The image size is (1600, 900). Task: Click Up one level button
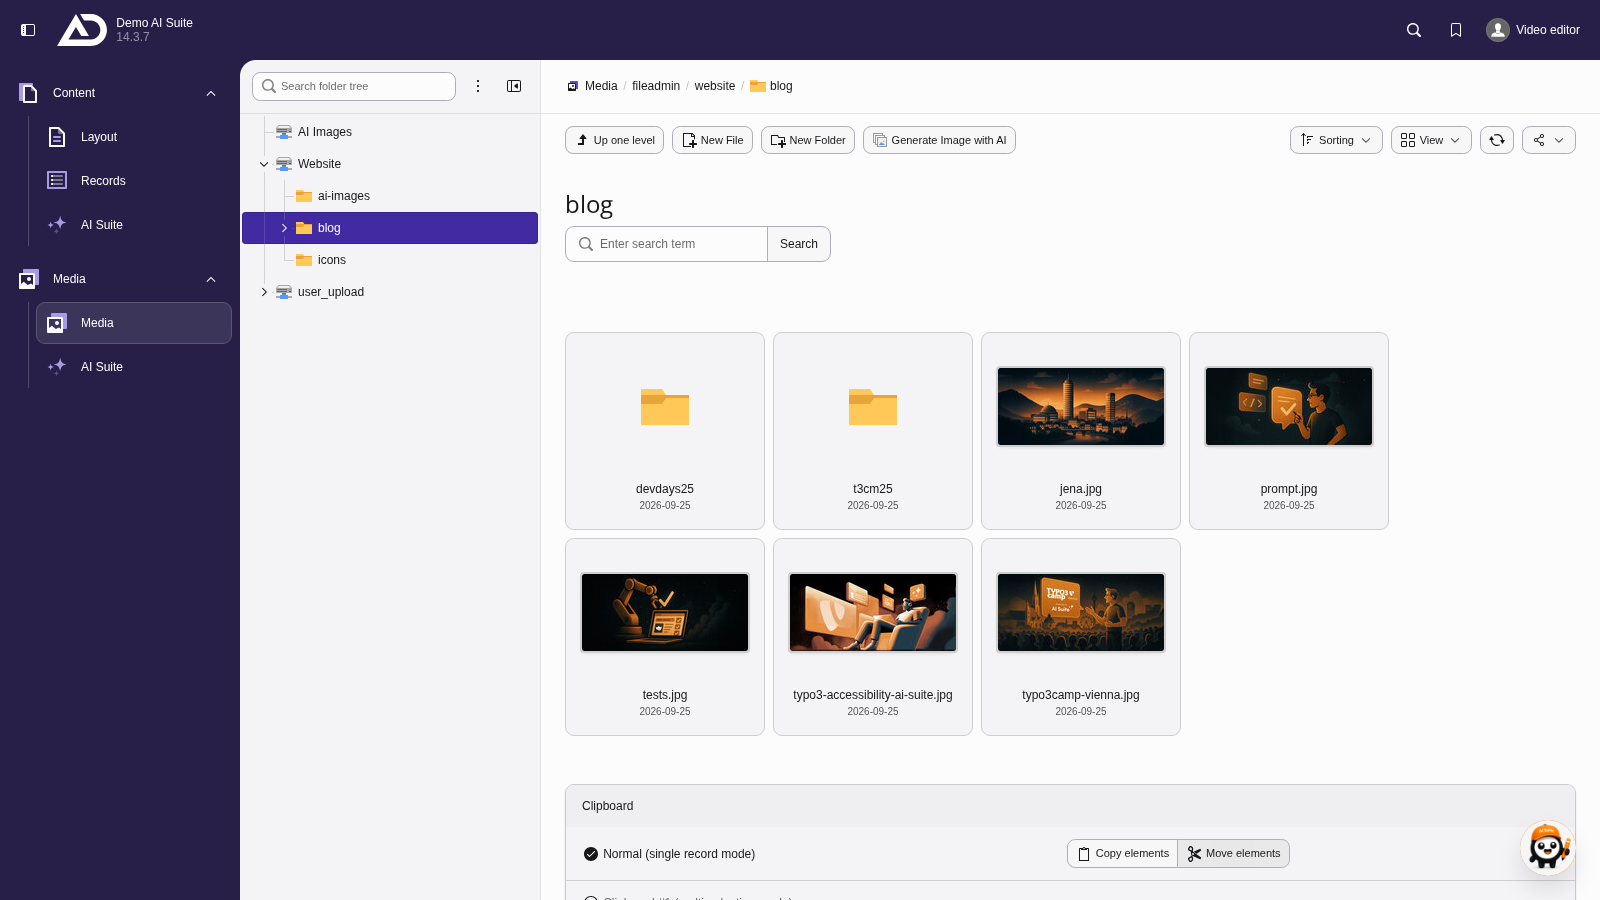(x=614, y=140)
